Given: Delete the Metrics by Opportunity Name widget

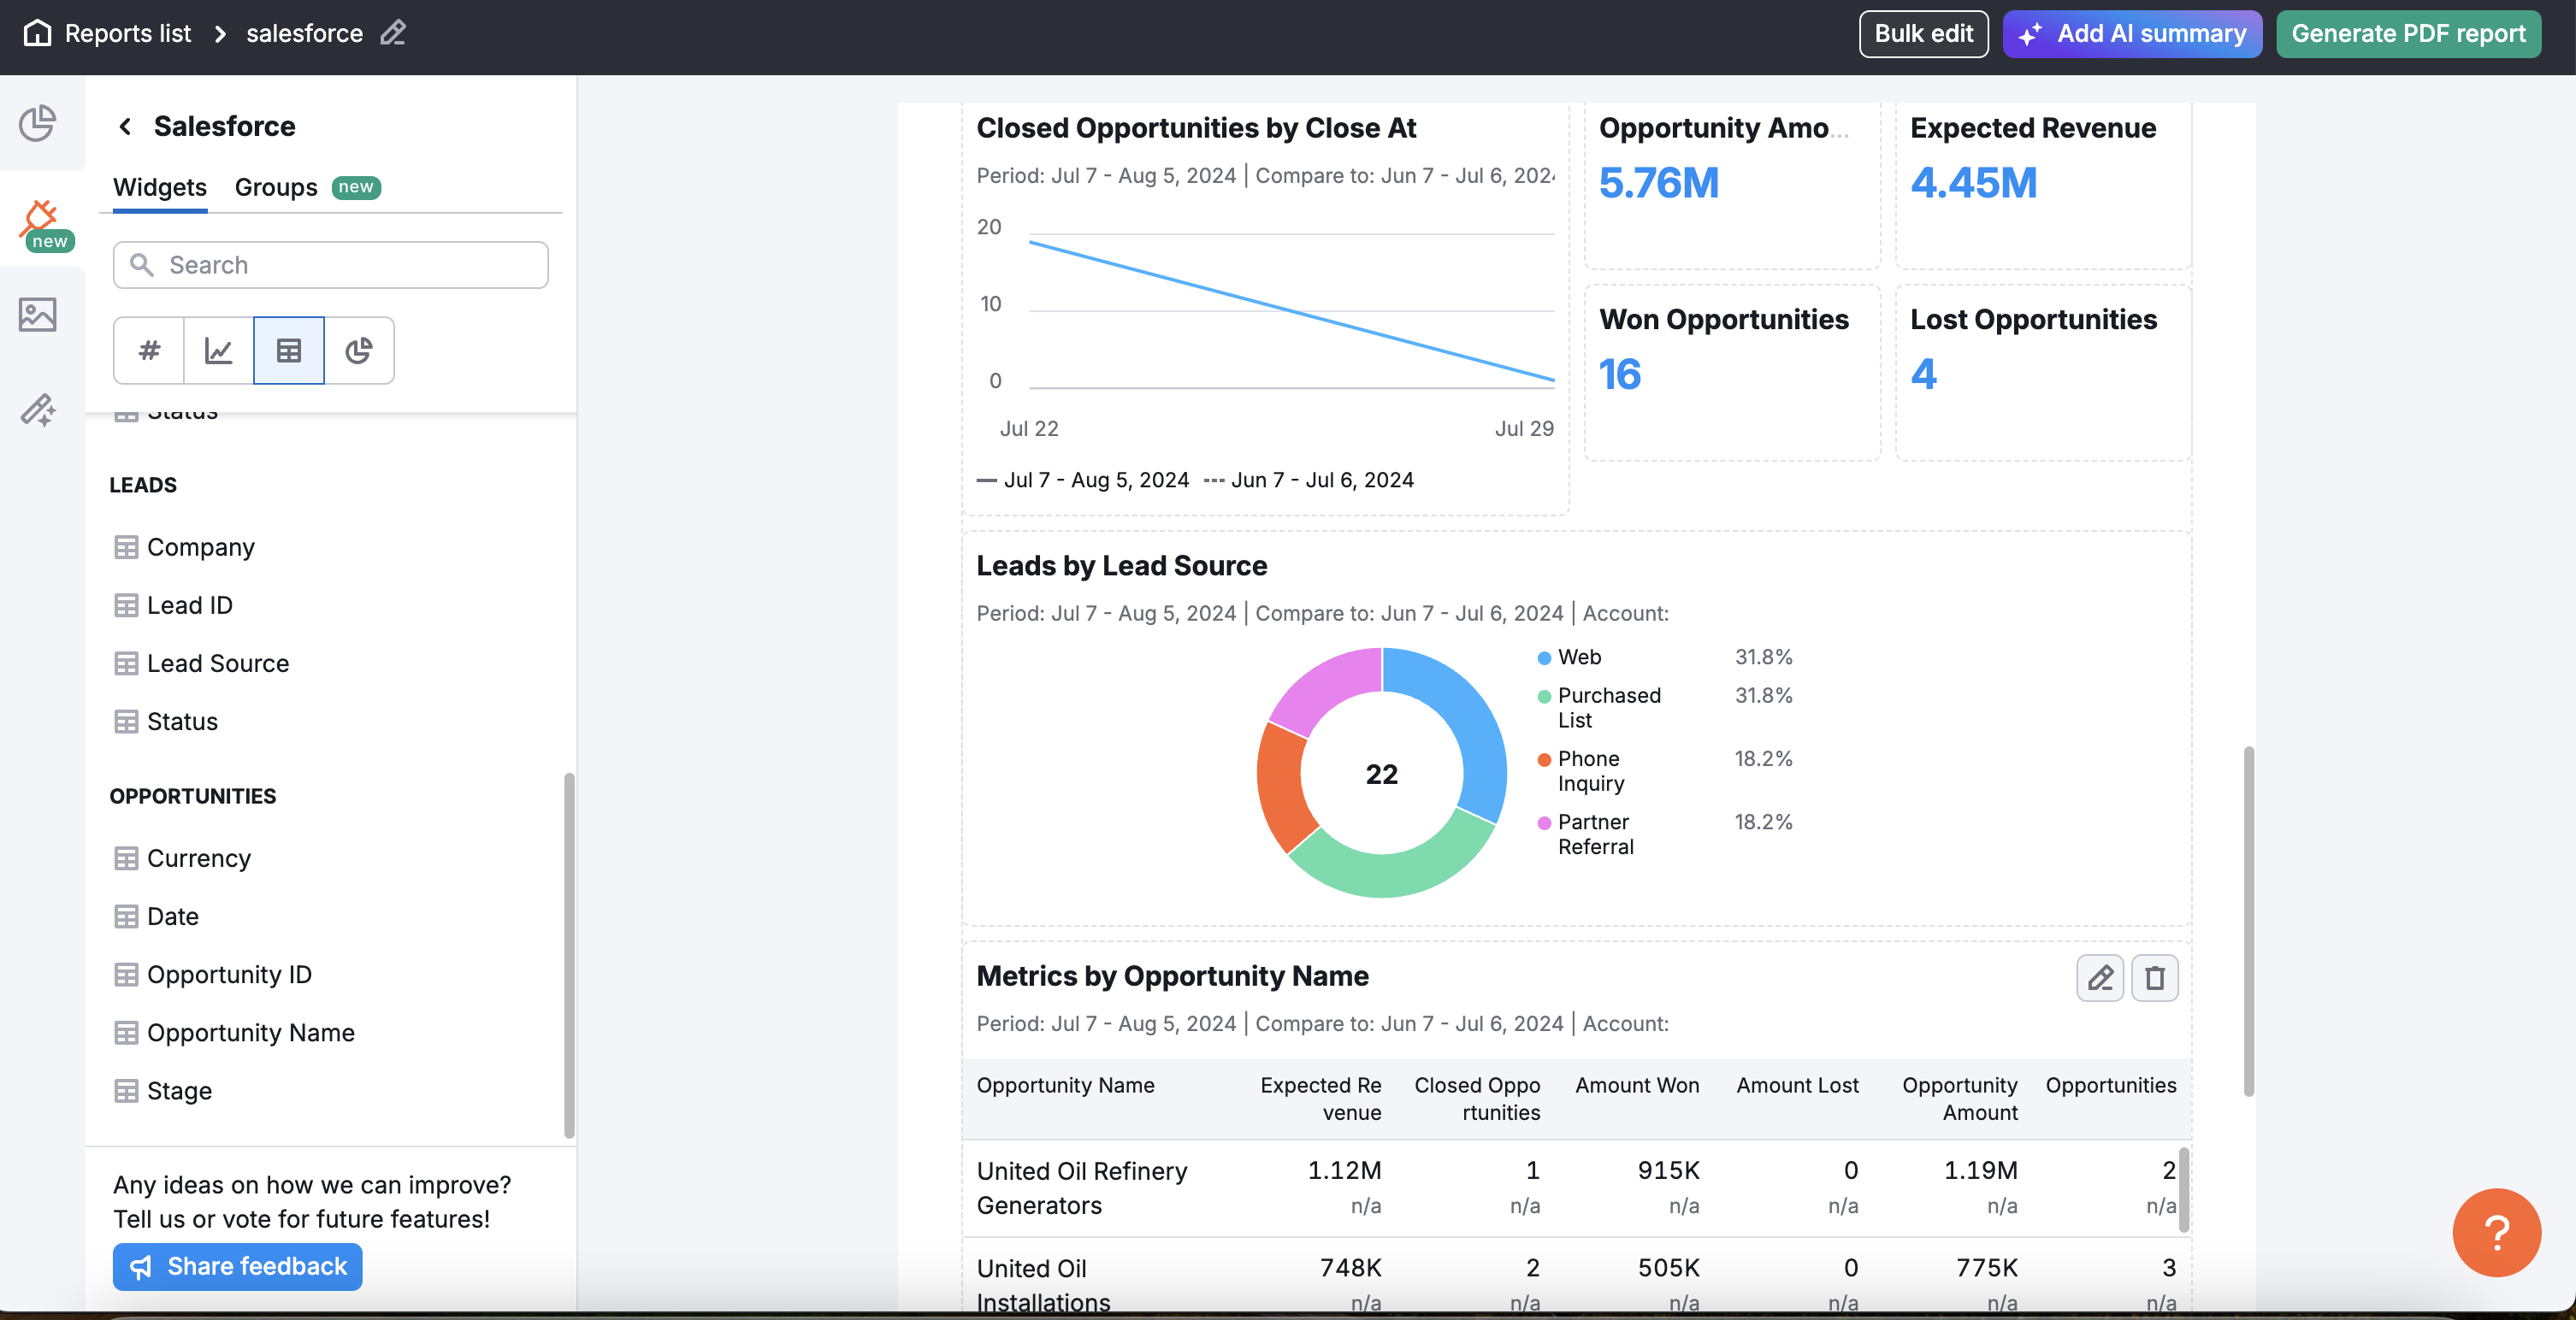Looking at the screenshot, I should click(x=2154, y=977).
